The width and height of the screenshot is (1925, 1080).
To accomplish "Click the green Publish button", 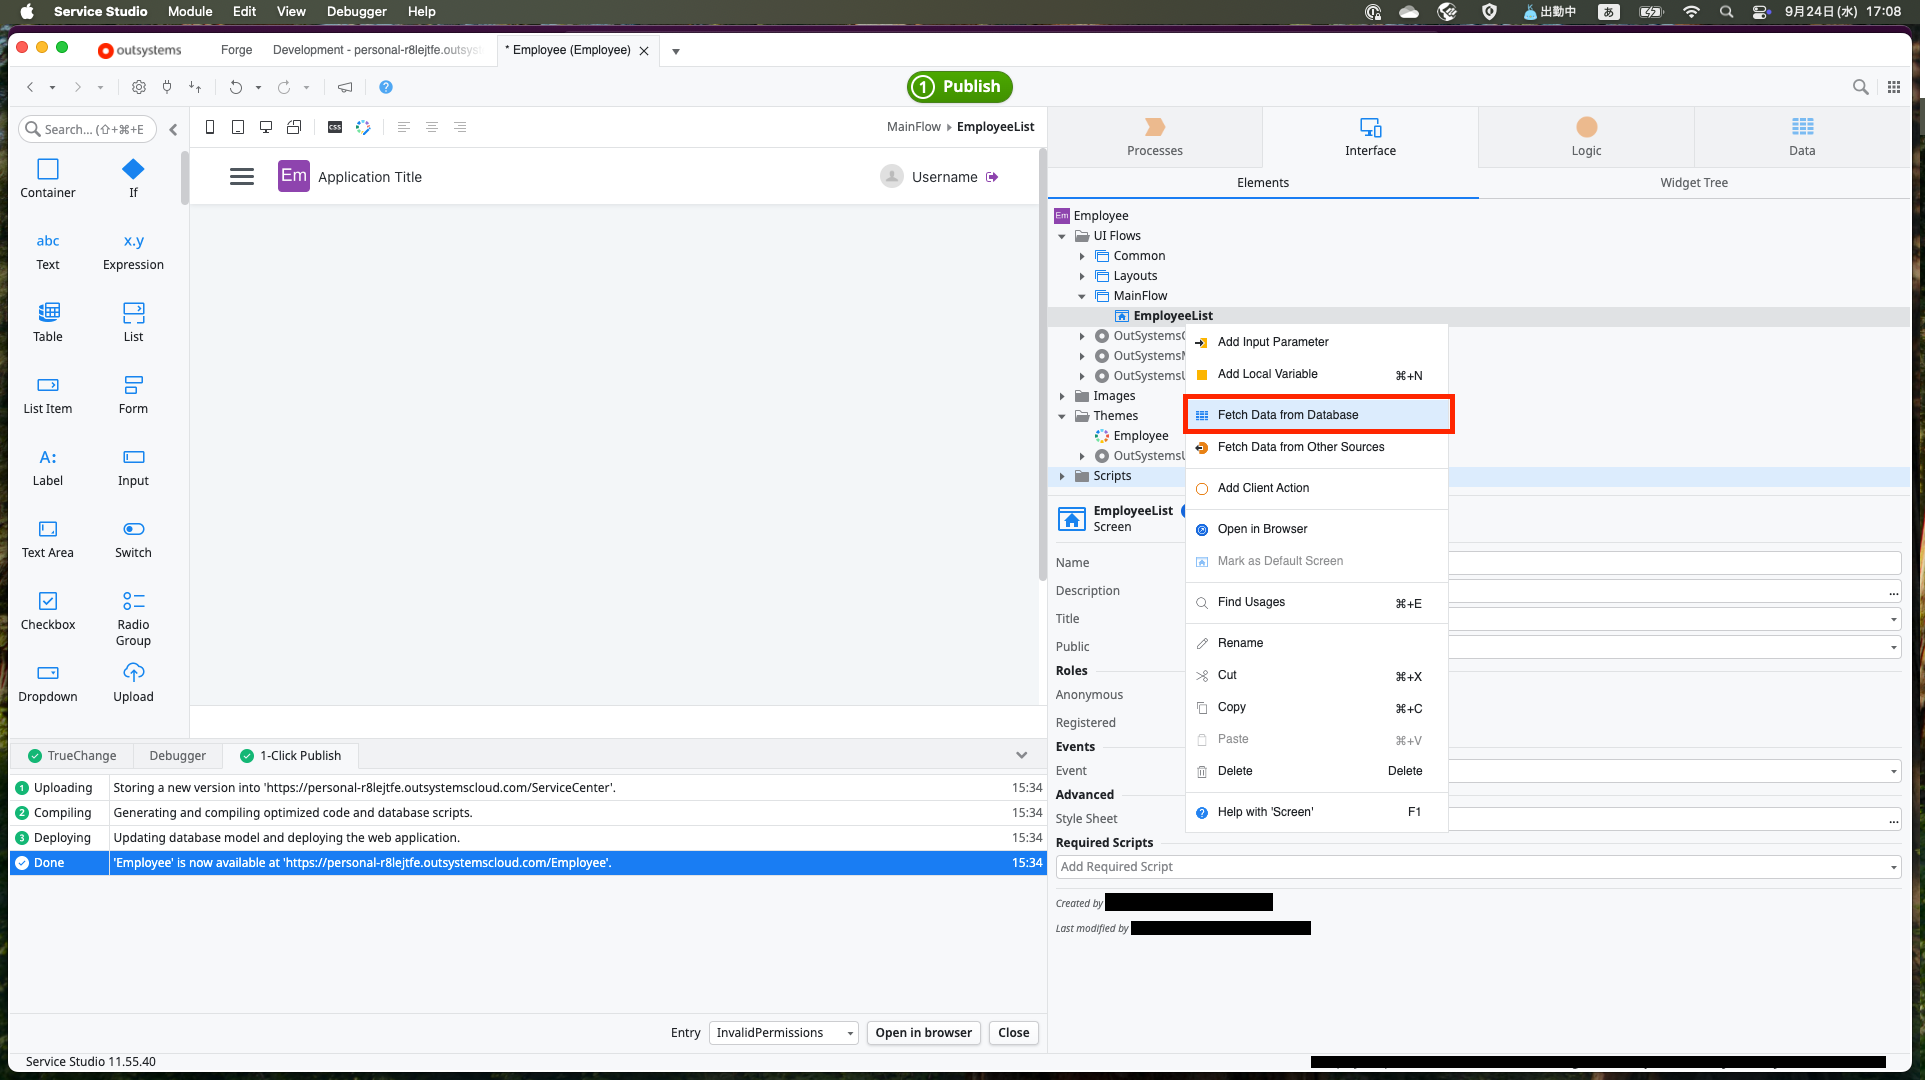I will (x=959, y=87).
